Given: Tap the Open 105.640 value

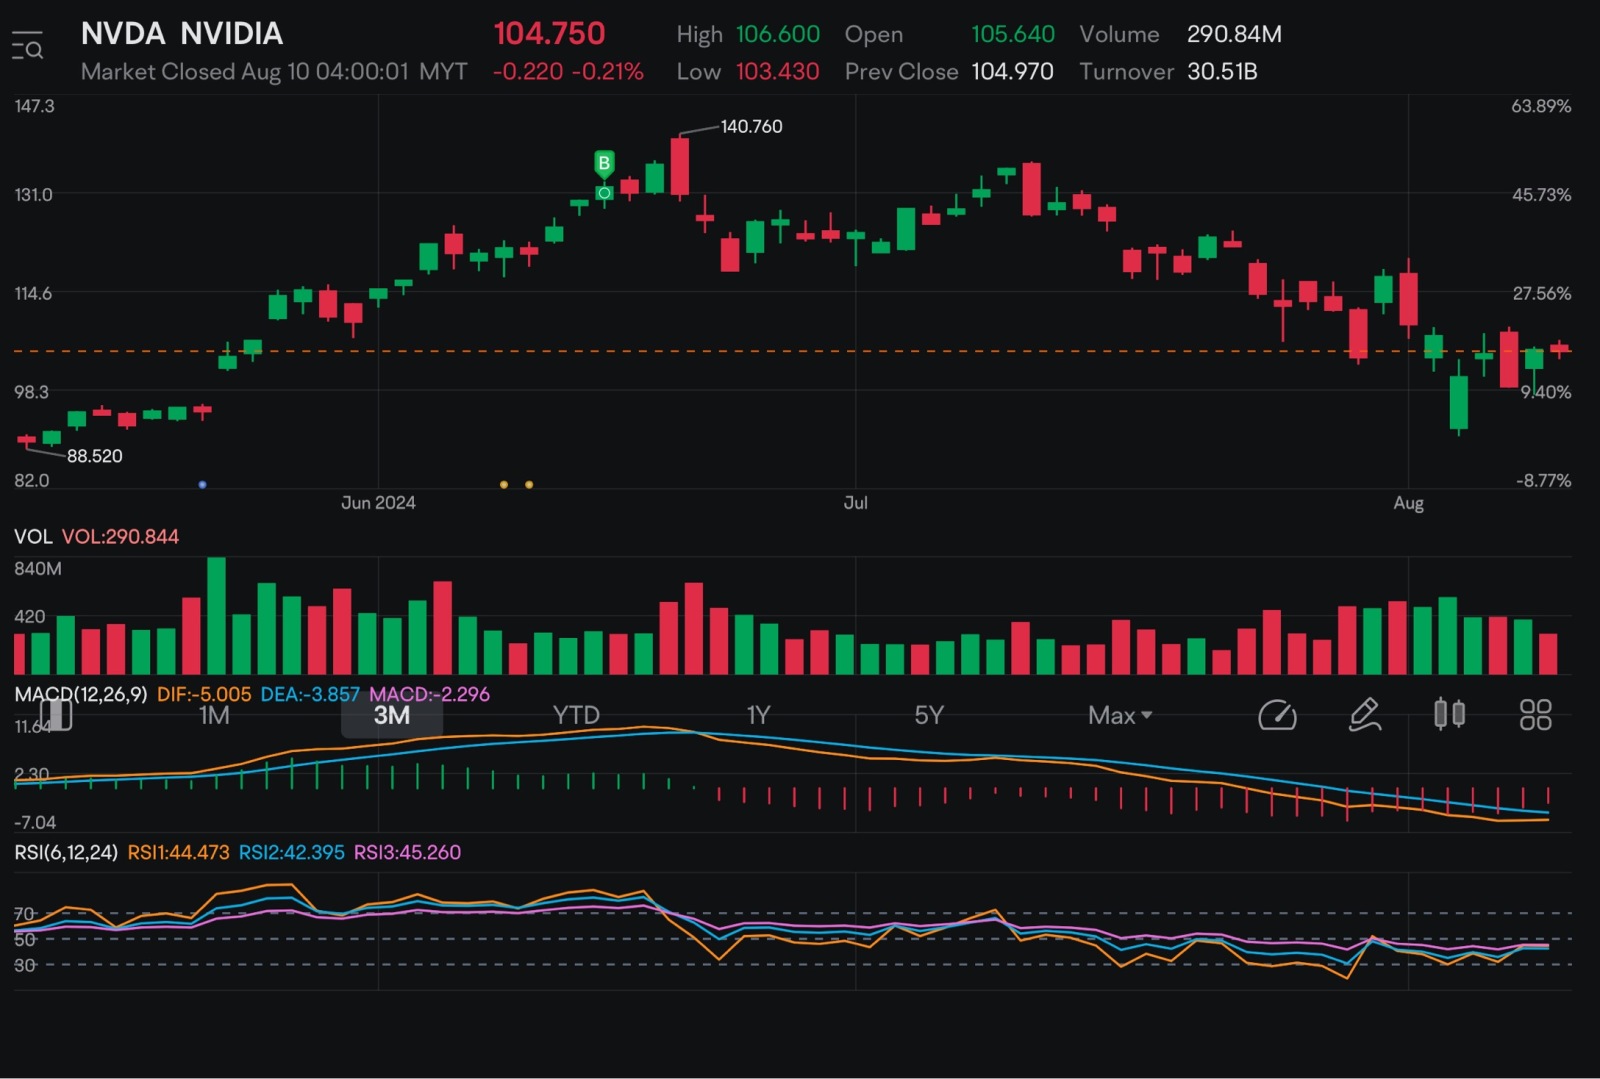Looking at the screenshot, I should 1013,34.
